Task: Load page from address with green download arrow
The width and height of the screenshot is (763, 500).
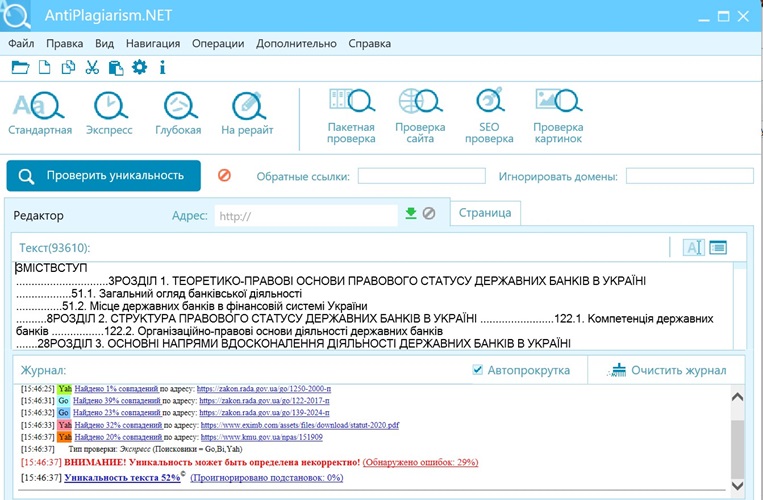Action: [411, 213]
